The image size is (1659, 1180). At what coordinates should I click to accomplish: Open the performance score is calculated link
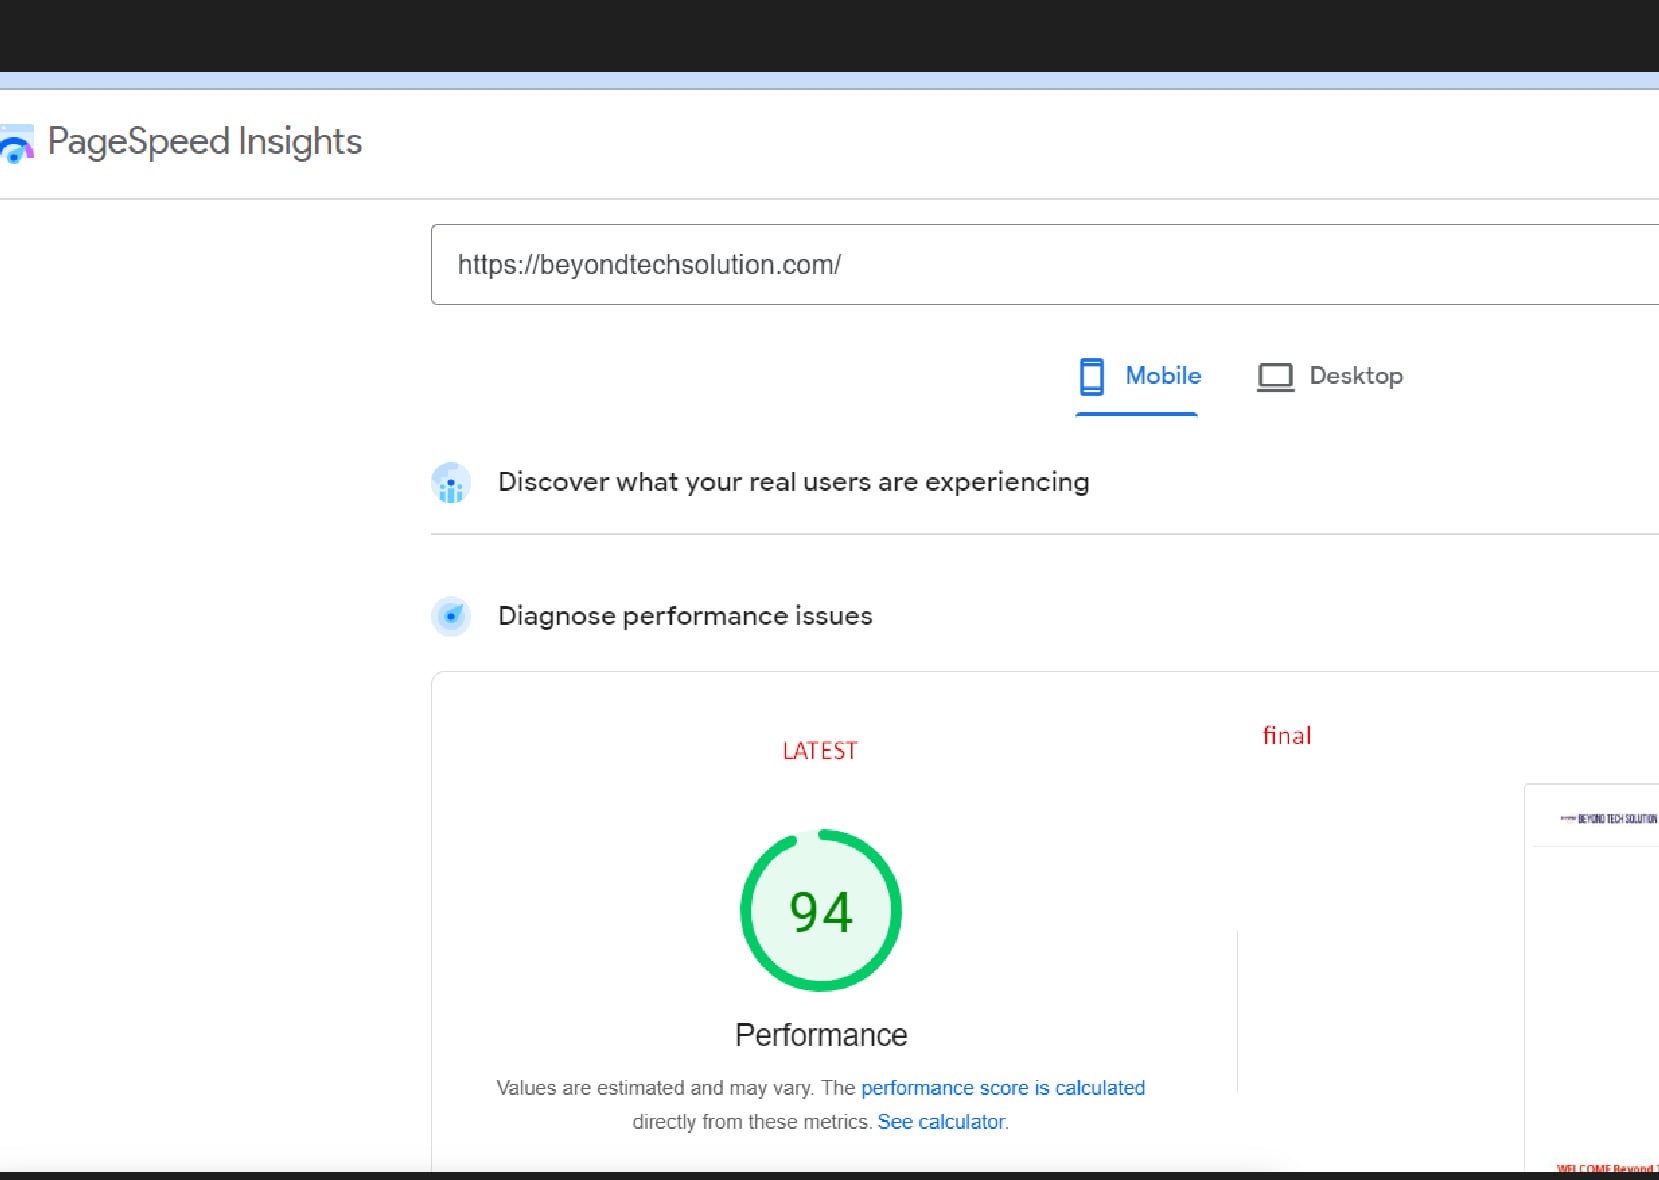click(x=1003, y=1087)
